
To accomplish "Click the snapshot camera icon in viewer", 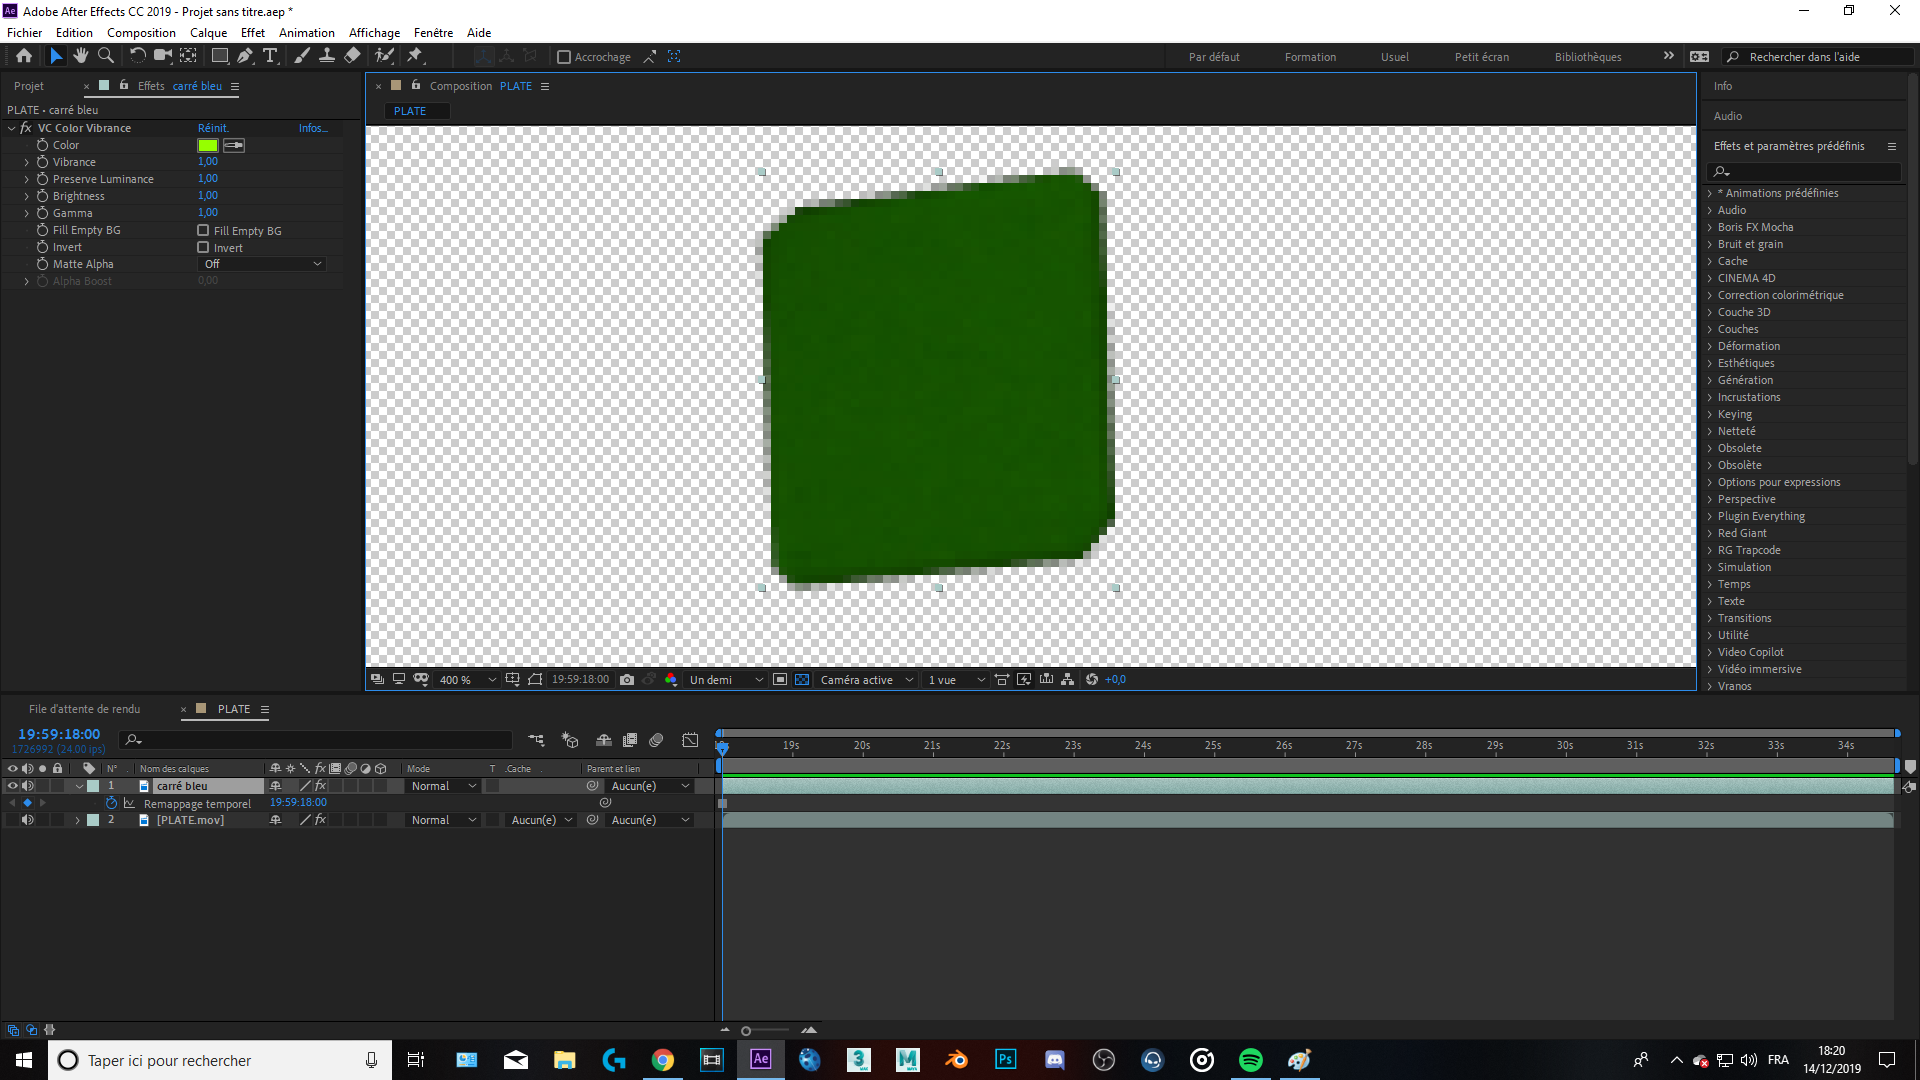I will click(627, 680).
